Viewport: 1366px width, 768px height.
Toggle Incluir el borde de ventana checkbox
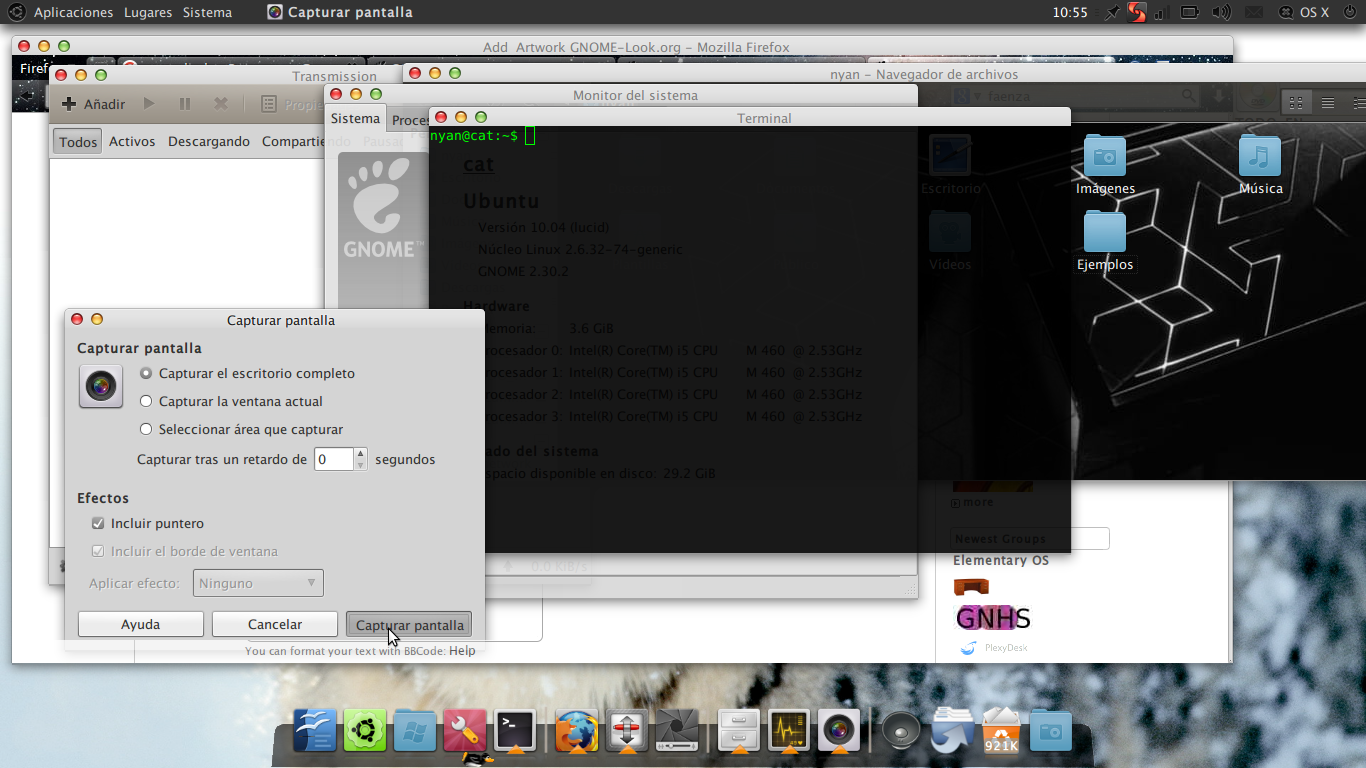(184, 551)
